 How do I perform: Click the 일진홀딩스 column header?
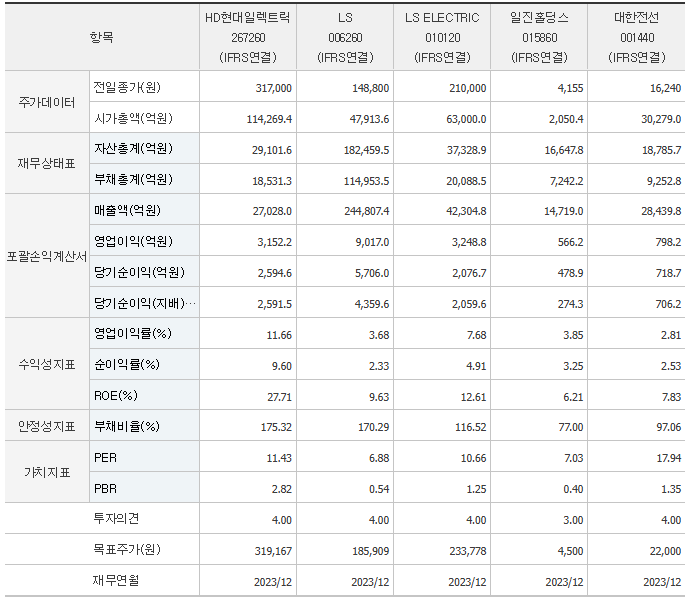(x=539, y=37)
